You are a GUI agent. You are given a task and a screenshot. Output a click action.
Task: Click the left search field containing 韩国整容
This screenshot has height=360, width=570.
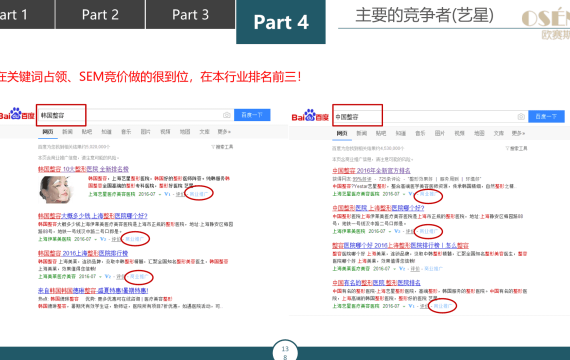point(61,115)
